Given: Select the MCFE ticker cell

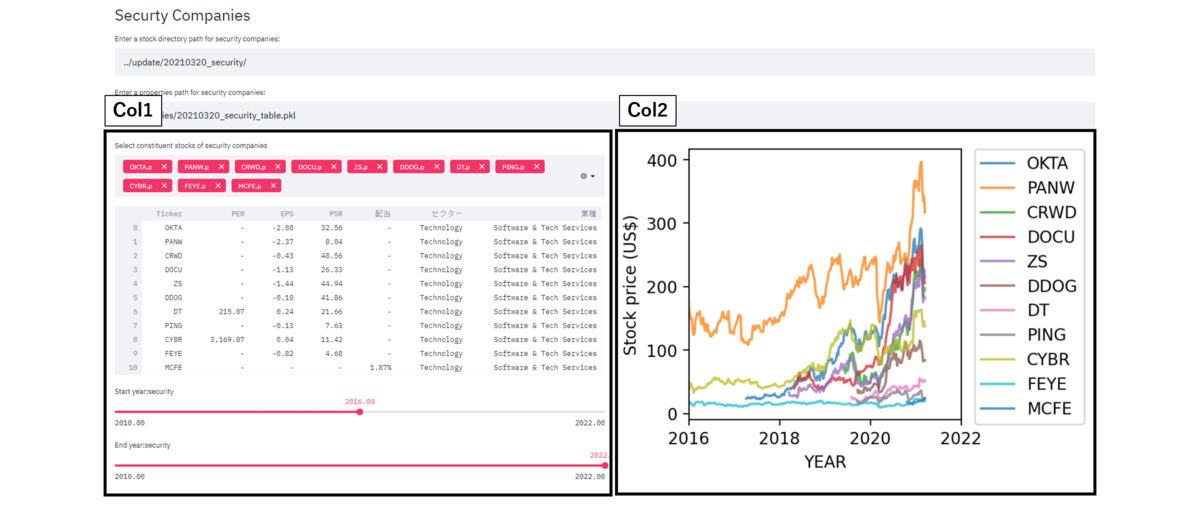Looking at the screenshot, I should coord(173,368).
